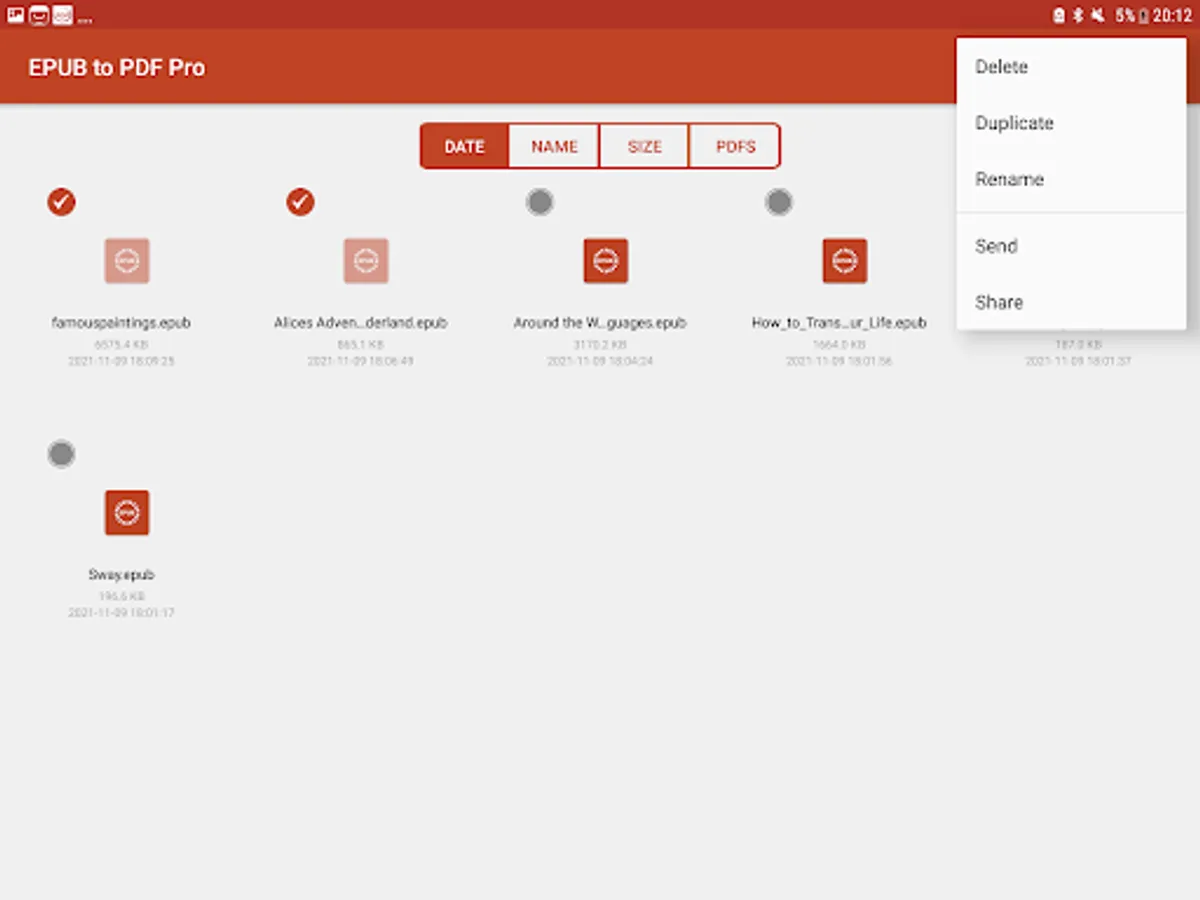Click the 2021-11-09 18:04:24 timestamp
The image size is (1200, 900).
[600, 361]
